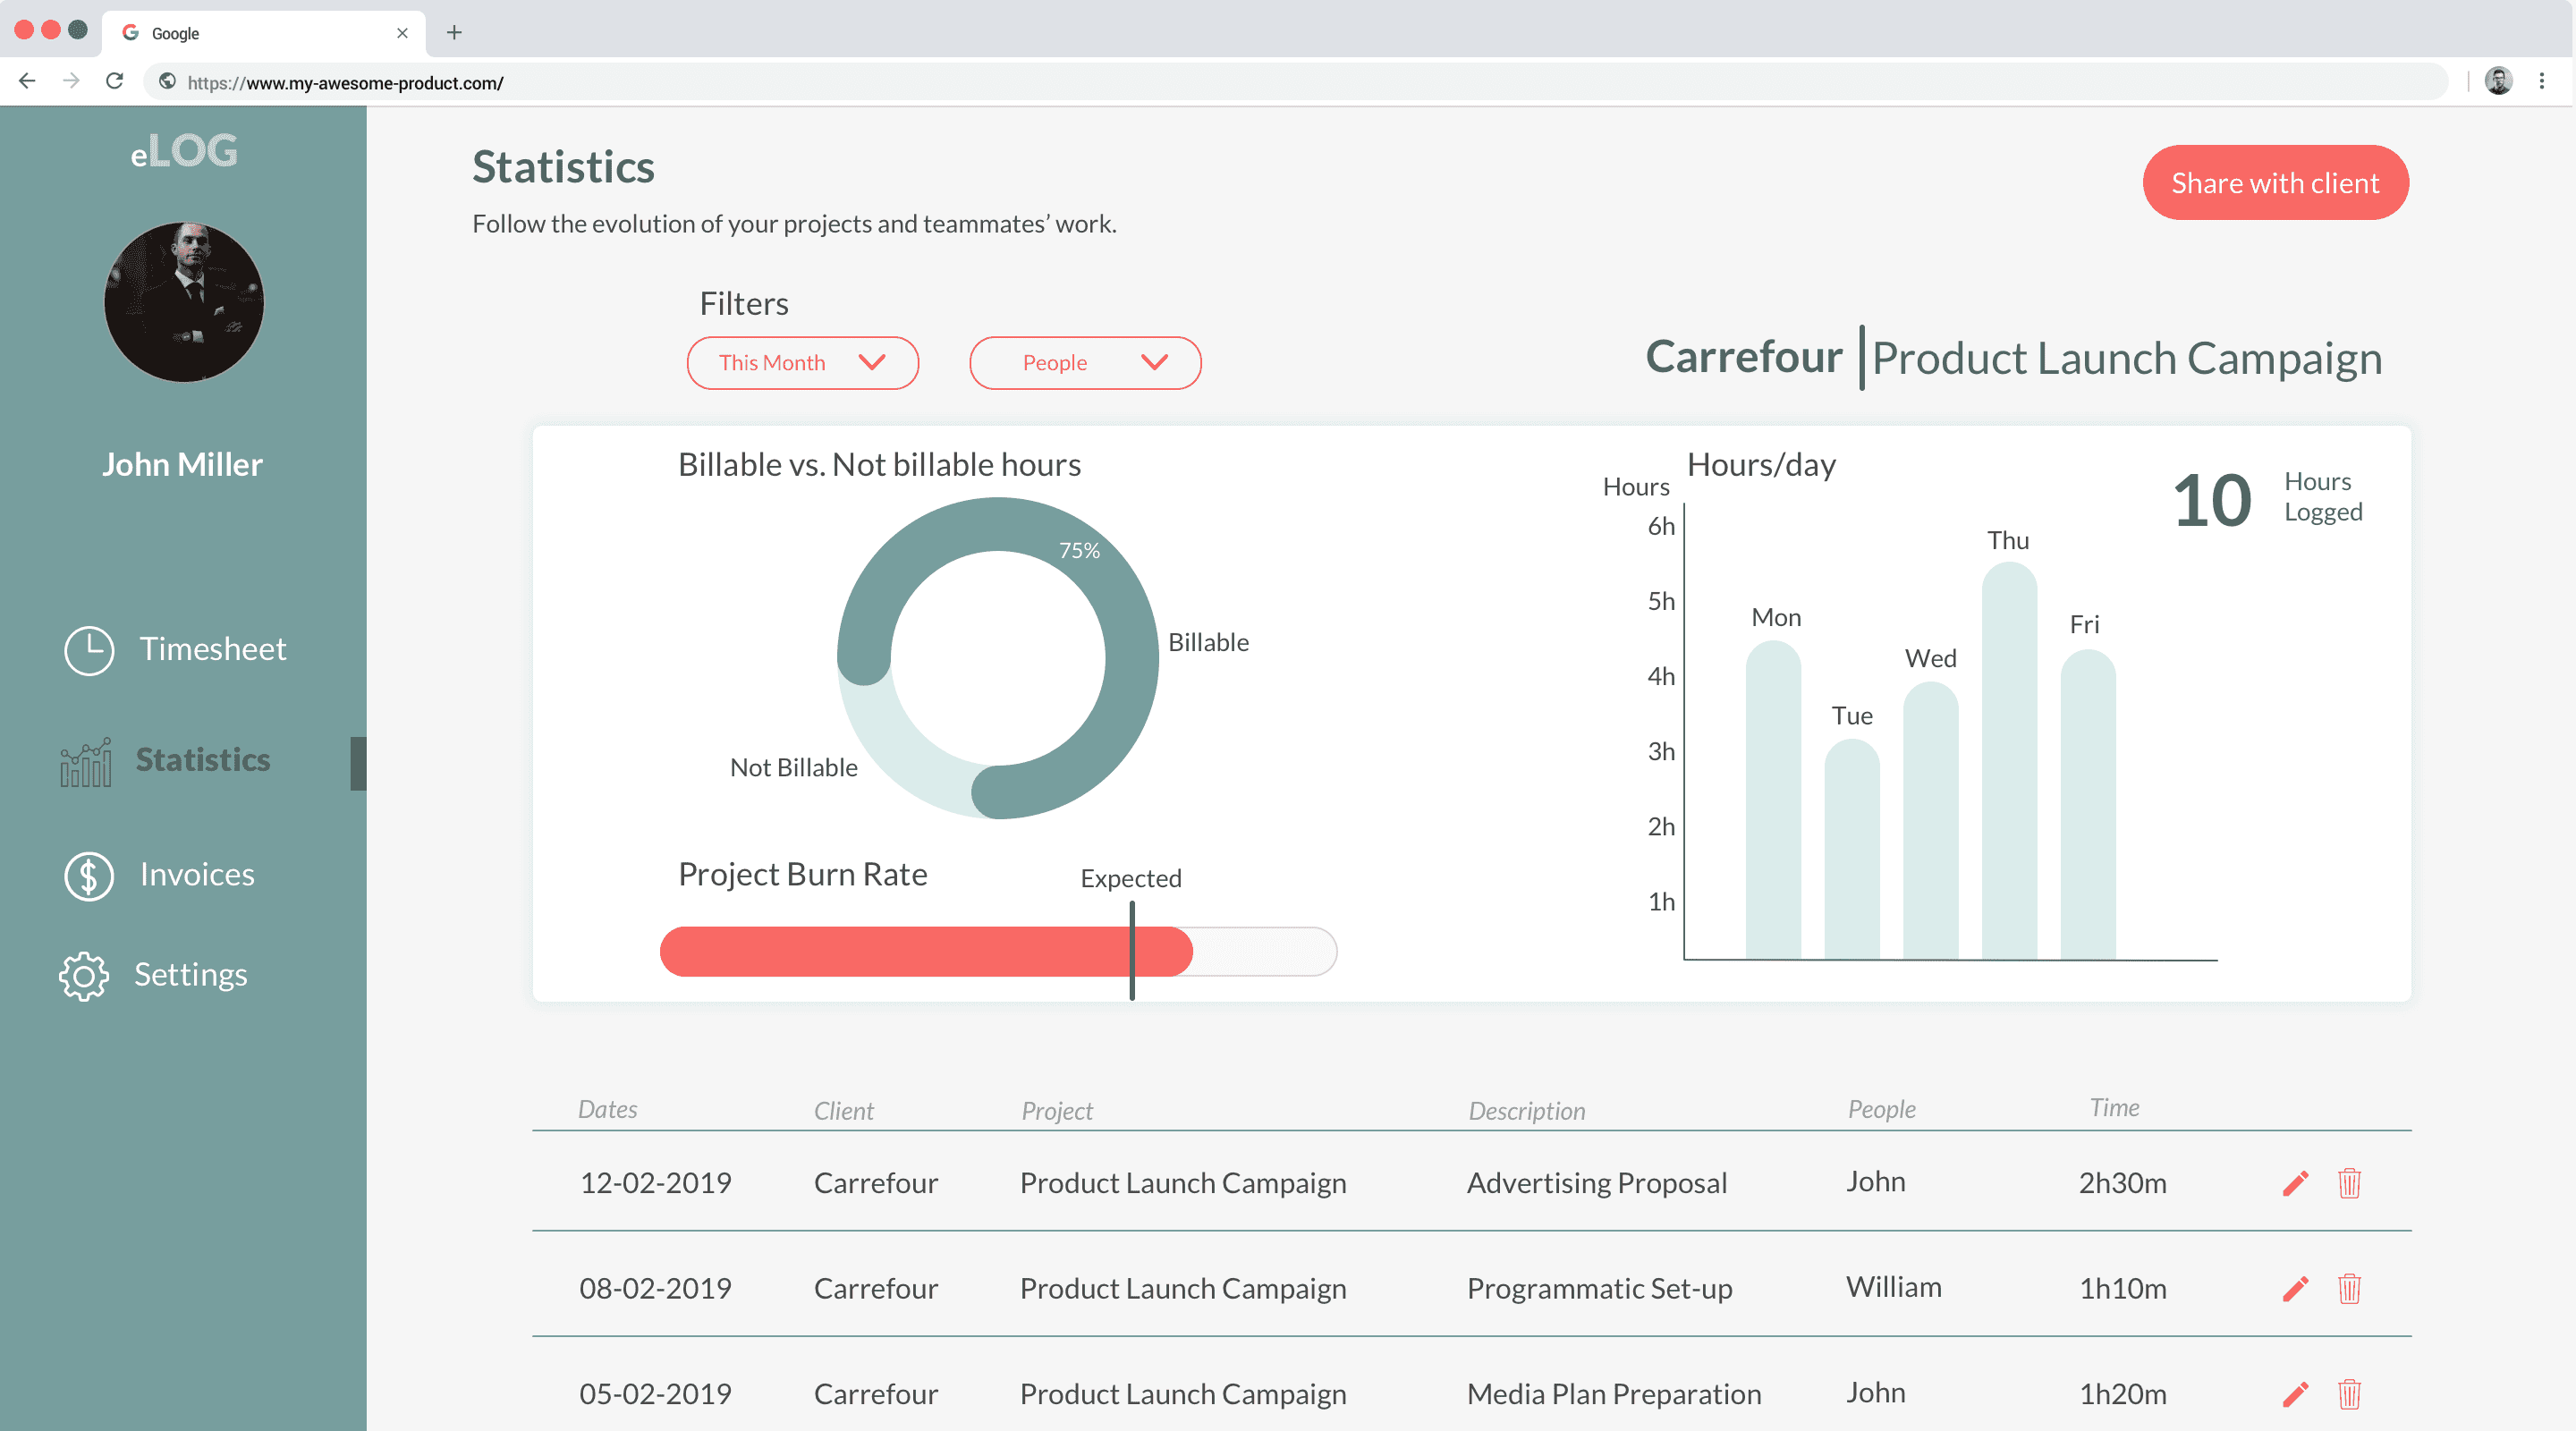Delete the Programmatic Set-up entry
This screenshot has height=1431, width=2576.
pos(2349,1288)
